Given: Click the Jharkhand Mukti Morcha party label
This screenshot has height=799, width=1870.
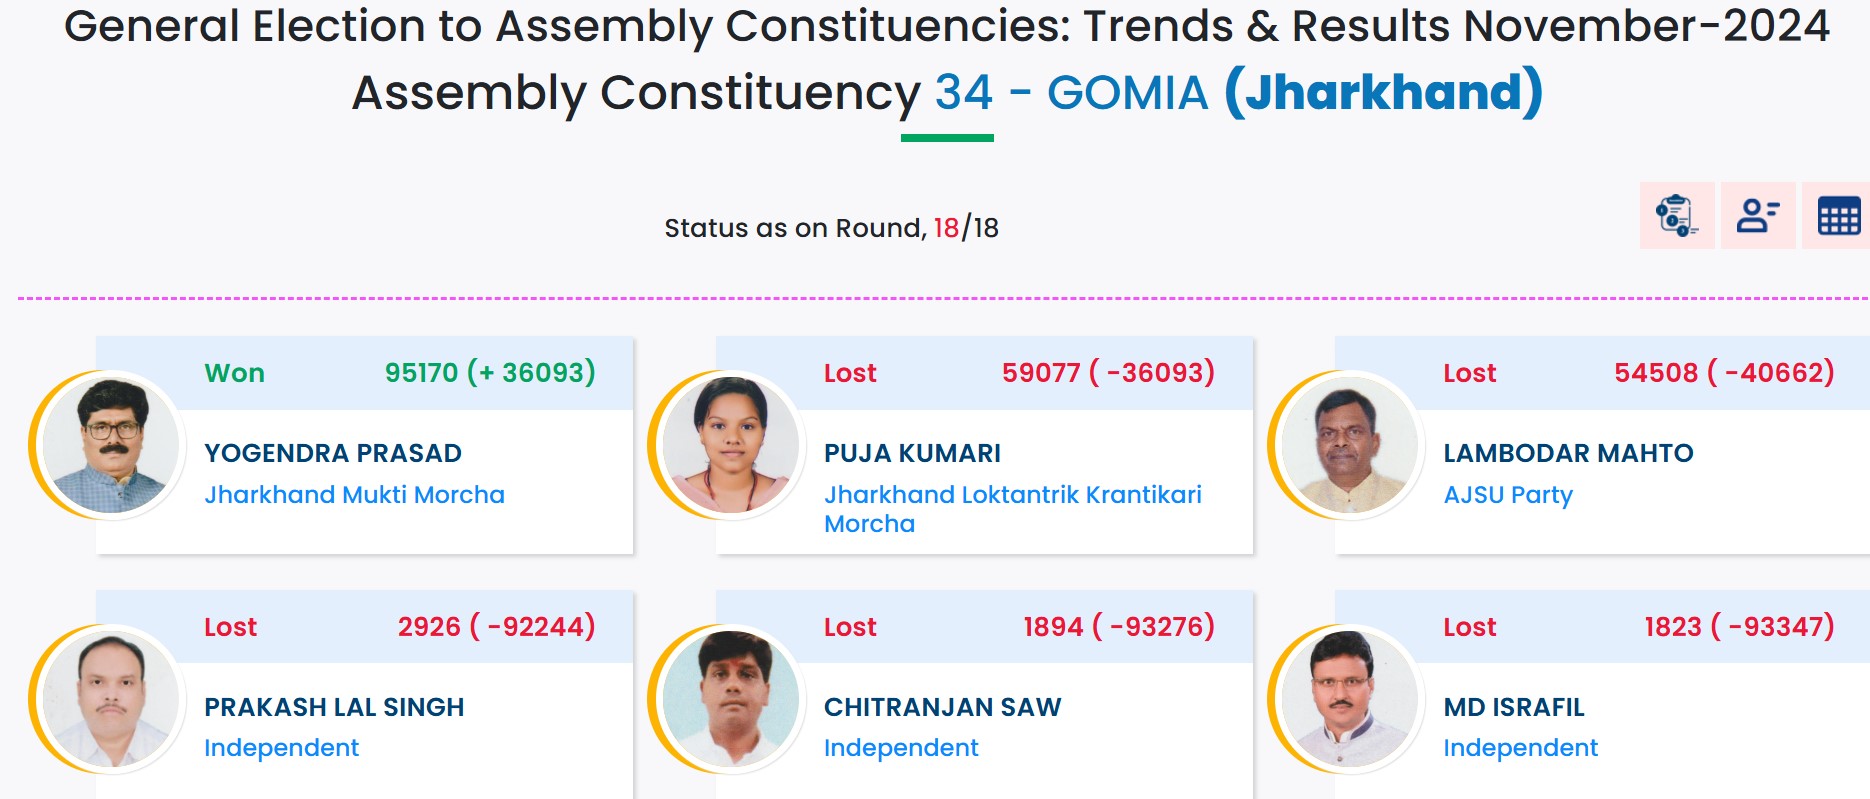Looking at the screenshot, I should point(354,495).
